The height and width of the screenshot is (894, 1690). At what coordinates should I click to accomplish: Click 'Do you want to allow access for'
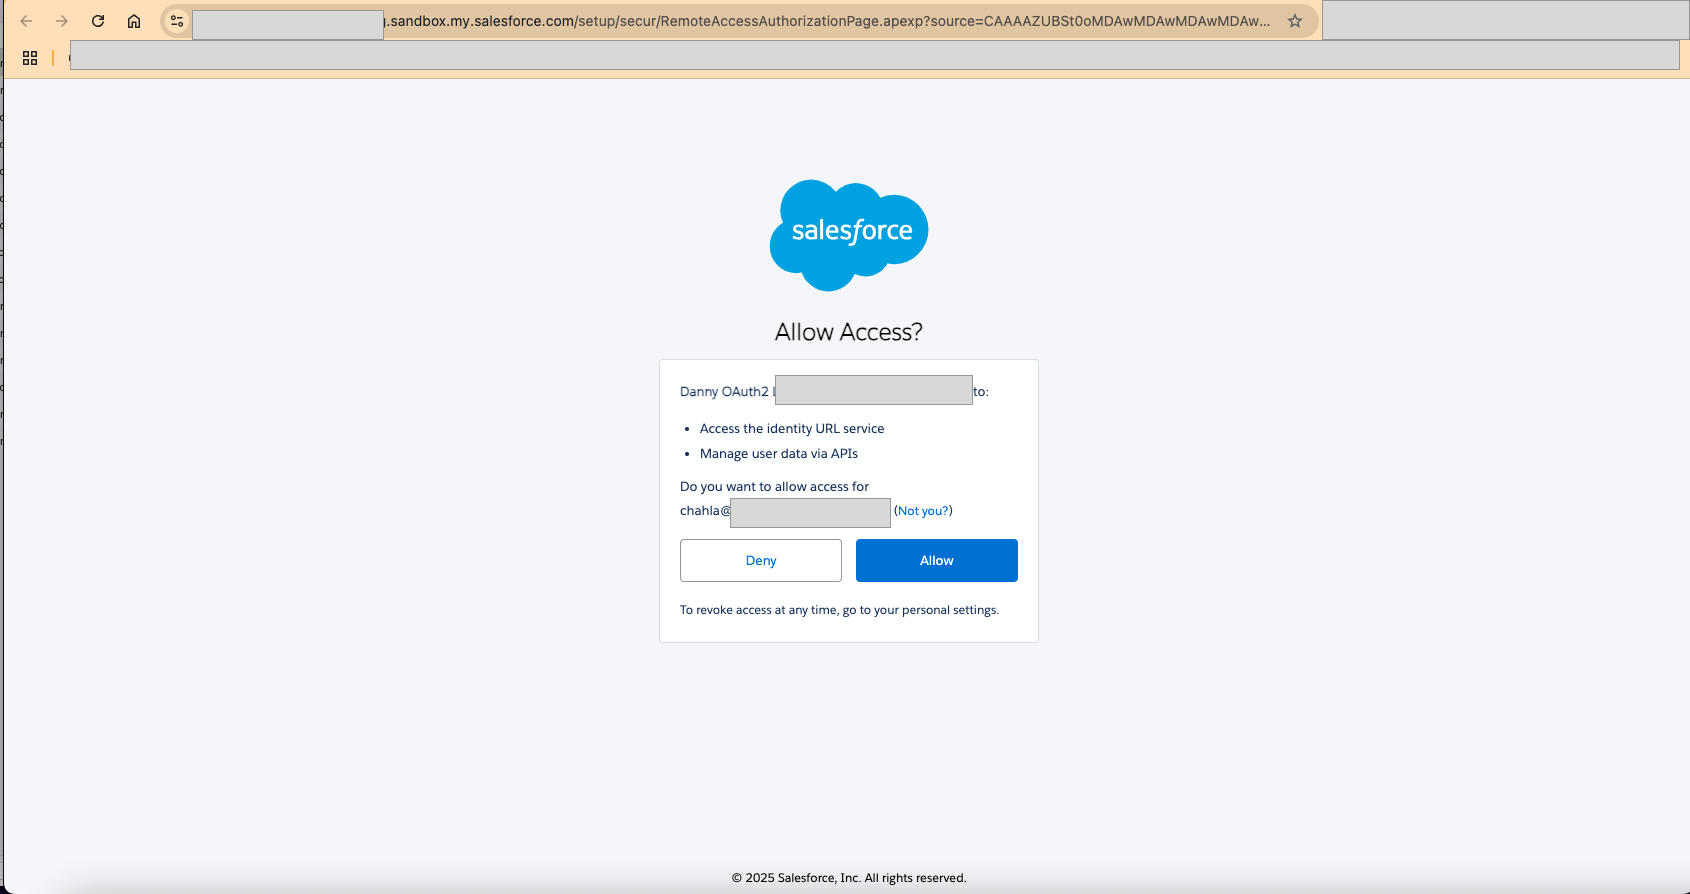coord(774,487)
